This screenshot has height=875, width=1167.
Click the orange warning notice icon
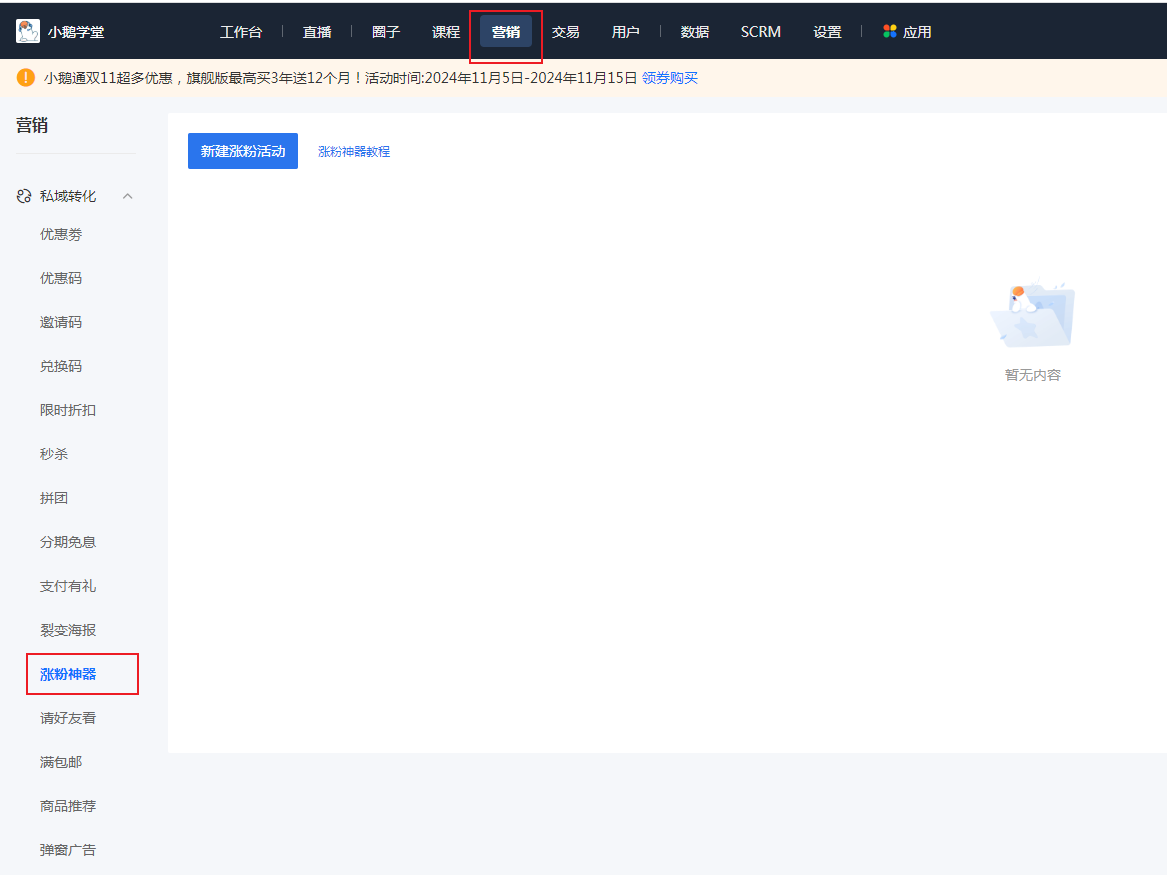point(26,78)
